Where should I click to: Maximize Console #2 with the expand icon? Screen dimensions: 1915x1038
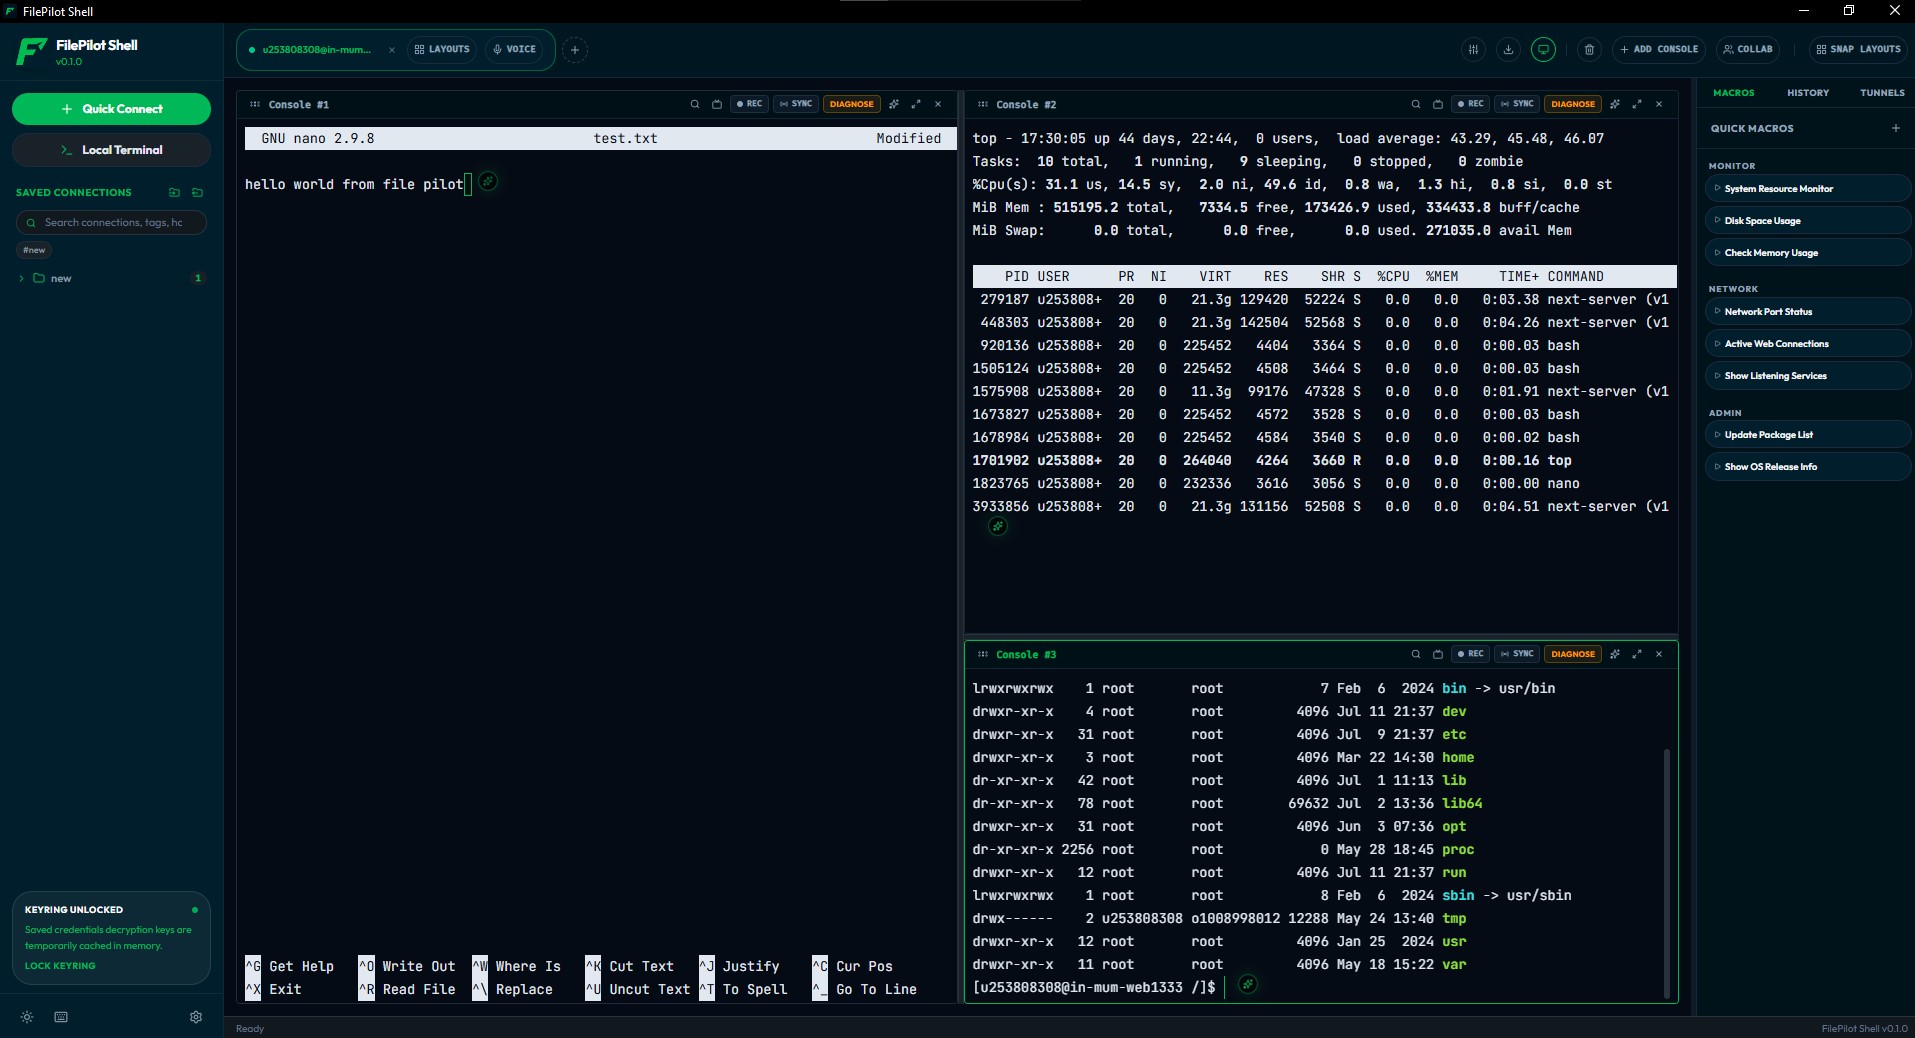1637,104
